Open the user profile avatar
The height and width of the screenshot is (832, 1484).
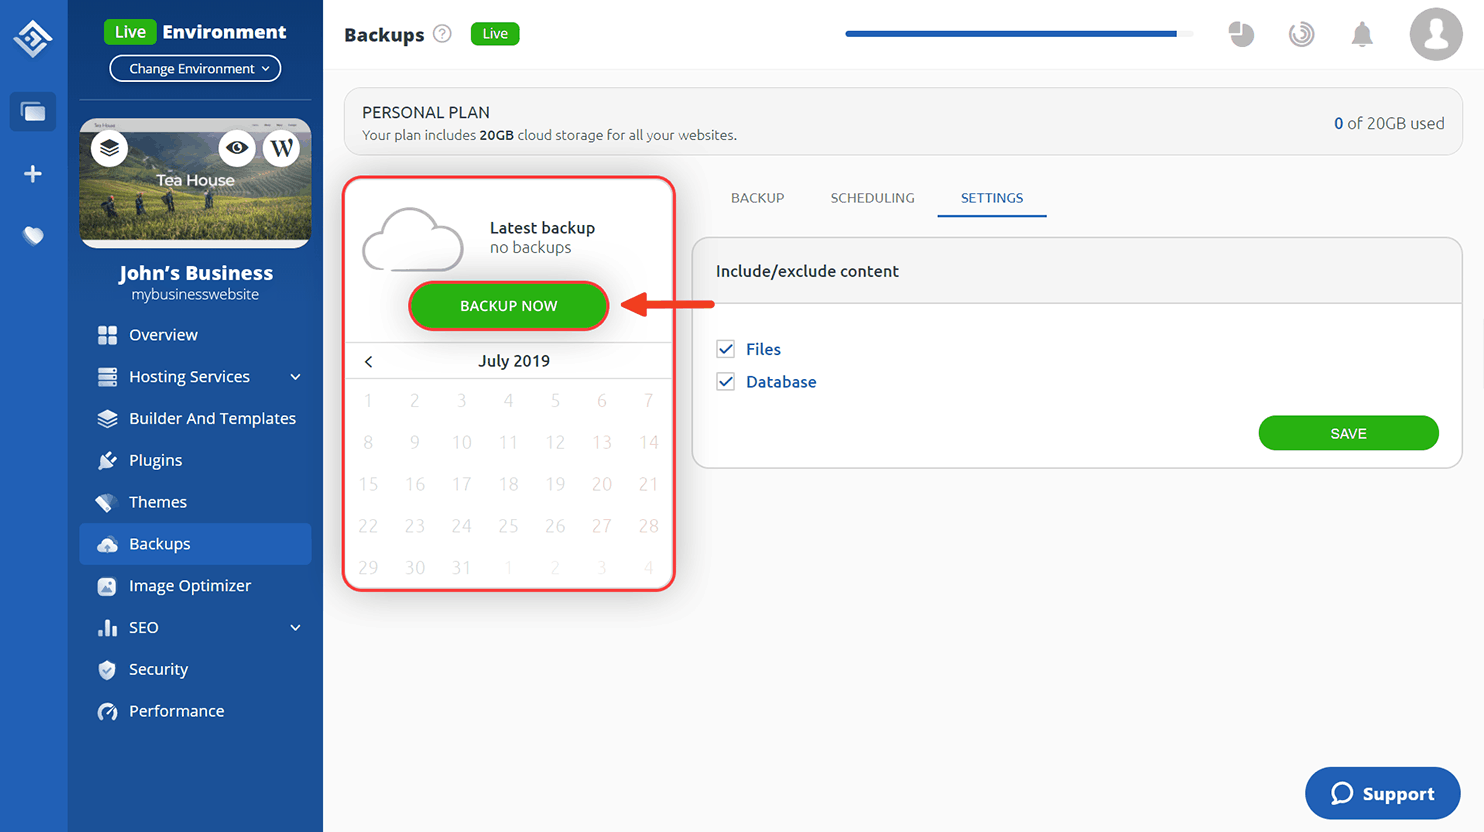click(x=1436, y=34)
